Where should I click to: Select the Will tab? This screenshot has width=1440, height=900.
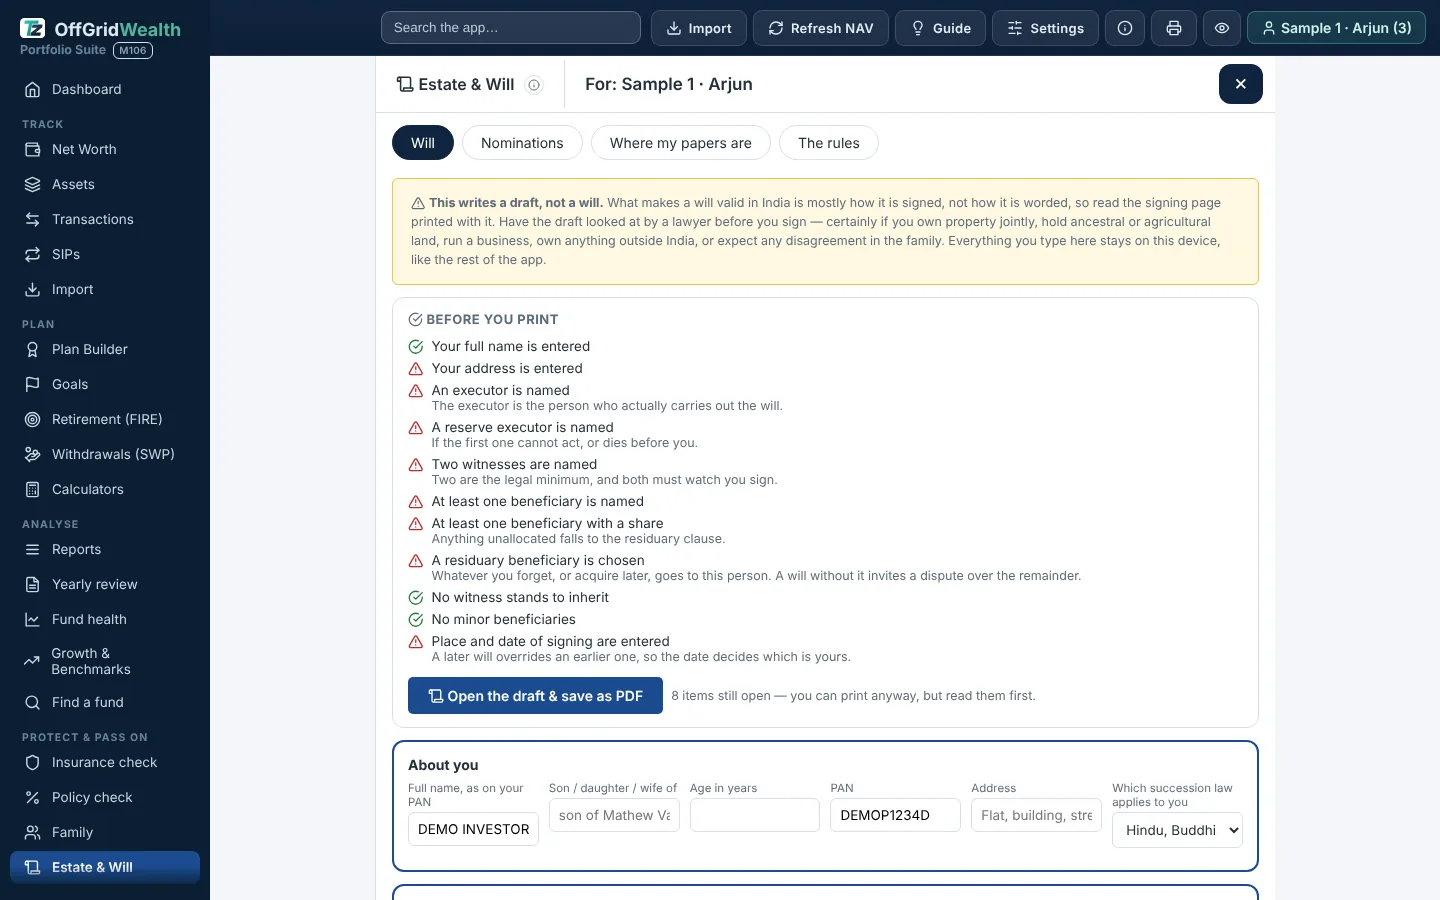pyautogui.click(x=423, y=143)
